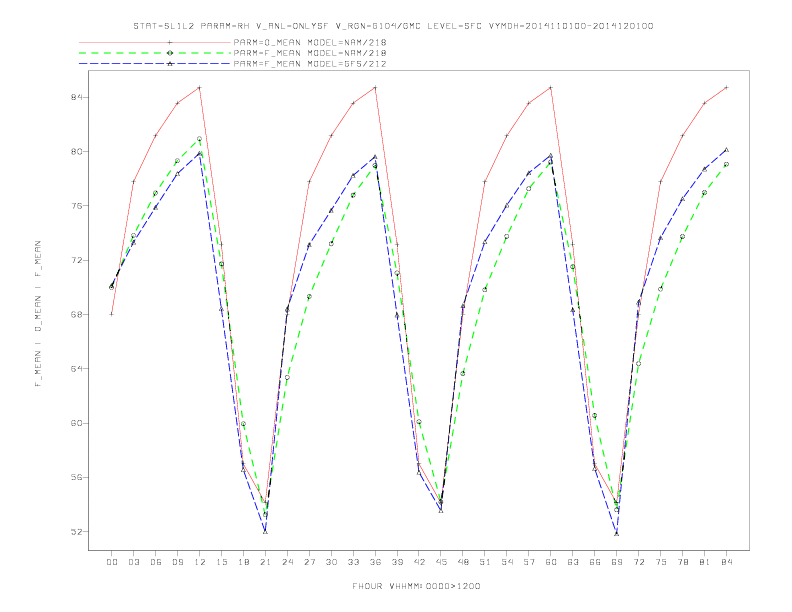Click x-axis forecast hour 39

pyautogui.click(x=397, y=562)
